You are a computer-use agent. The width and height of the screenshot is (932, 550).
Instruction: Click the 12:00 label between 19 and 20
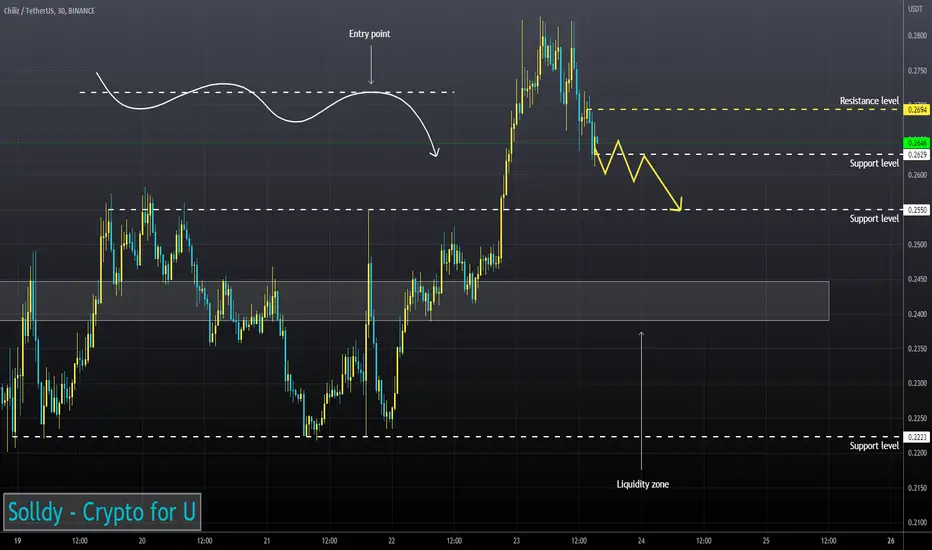(x=80, y=540)
